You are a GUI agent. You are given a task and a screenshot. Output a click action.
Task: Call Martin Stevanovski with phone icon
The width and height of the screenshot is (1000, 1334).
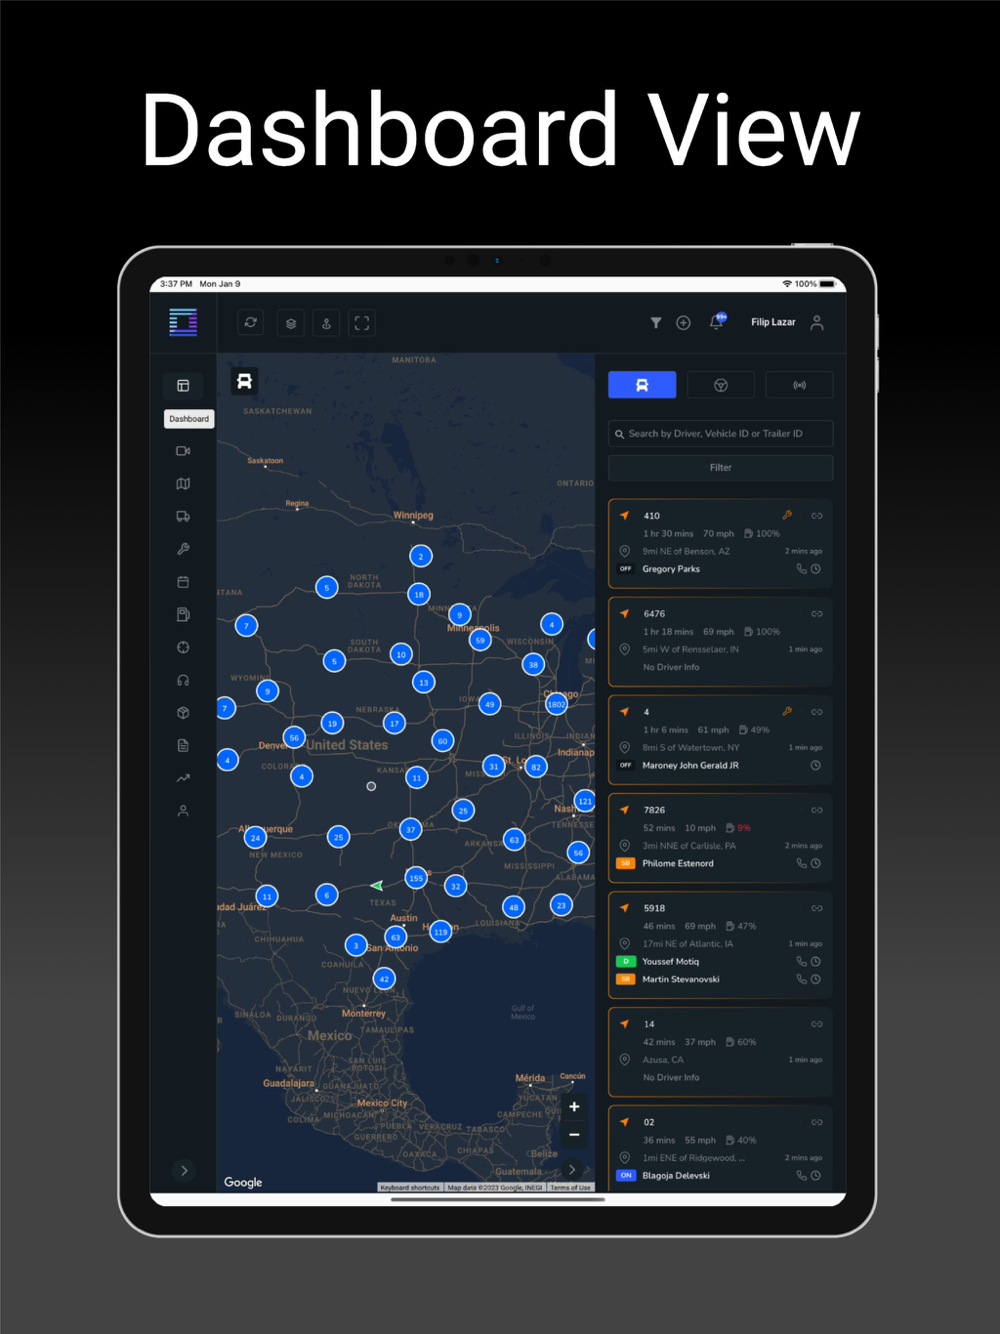click(x=801, y=979)
